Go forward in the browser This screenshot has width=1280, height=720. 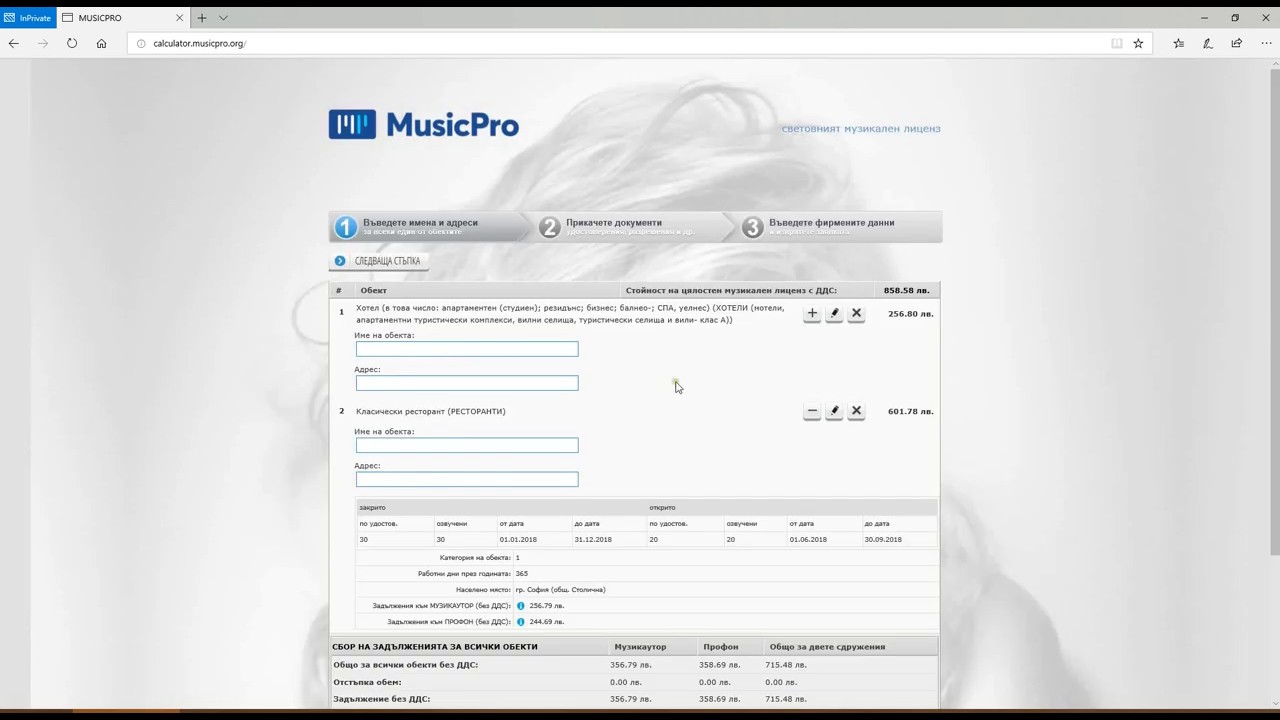(x=43, y=43)
